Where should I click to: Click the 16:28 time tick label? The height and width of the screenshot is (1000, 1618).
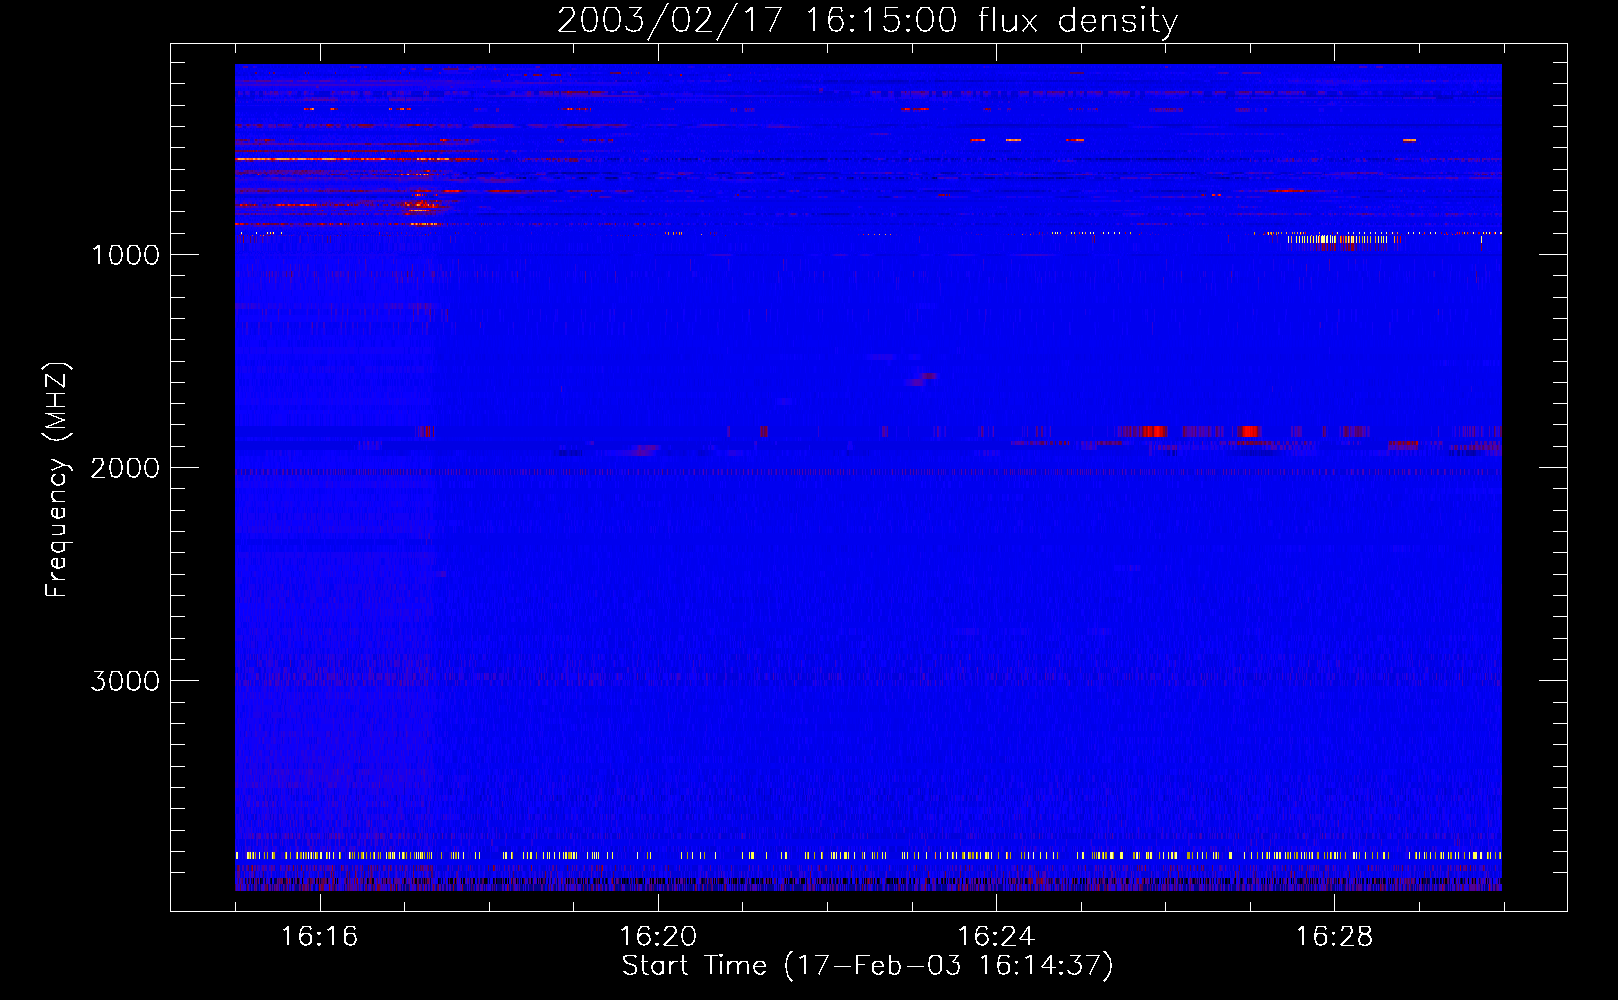tap(1334, 936)
